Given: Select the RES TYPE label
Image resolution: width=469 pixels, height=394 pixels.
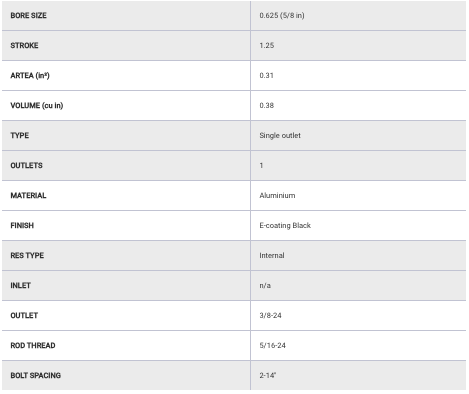Looking at the screenshot, I should (27, 255).
